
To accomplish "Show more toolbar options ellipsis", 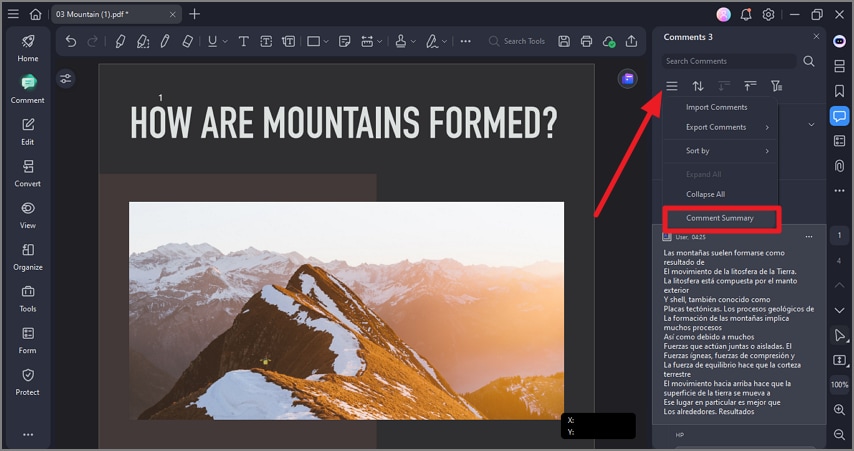I will click(x=465, y=41).
